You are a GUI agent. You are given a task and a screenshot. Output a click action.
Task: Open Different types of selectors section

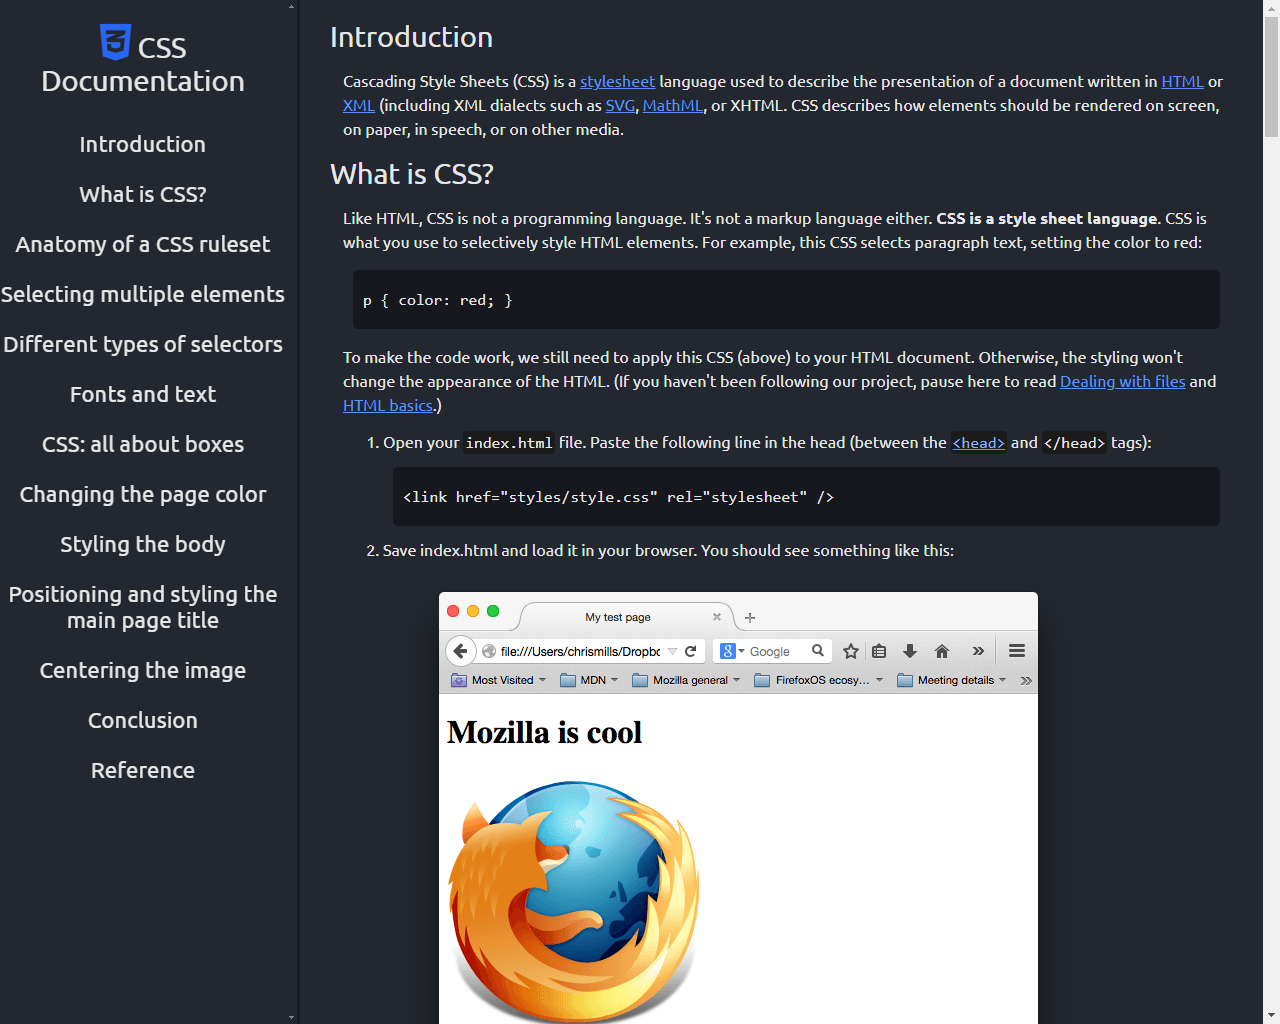(143, 344)
